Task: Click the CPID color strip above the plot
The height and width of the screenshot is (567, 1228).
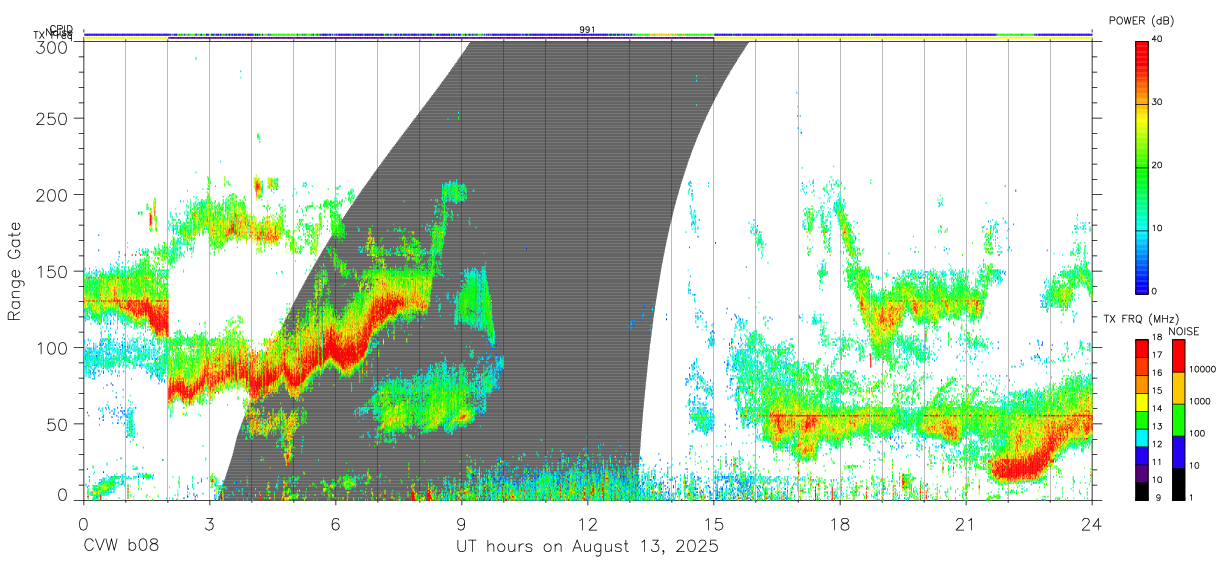Action: pos(588,34)
